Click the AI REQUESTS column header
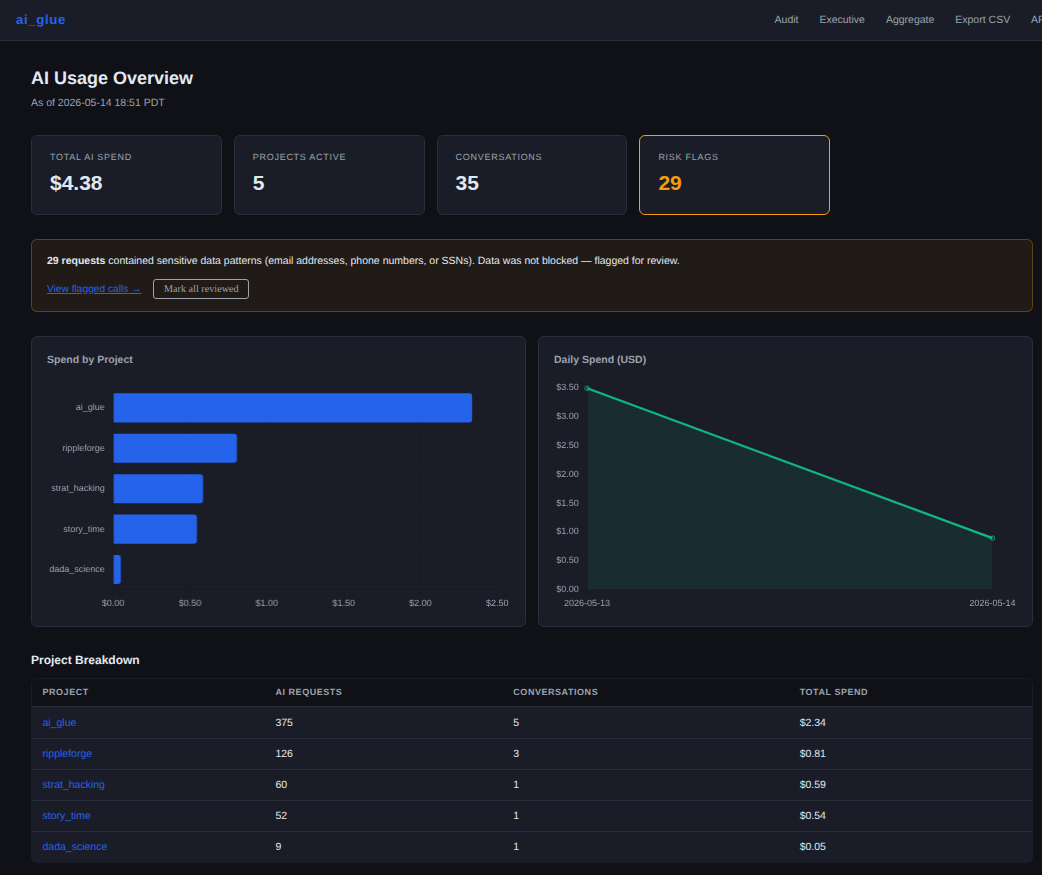This screenshot has width=1042, height=875. [x=308, y=692]
